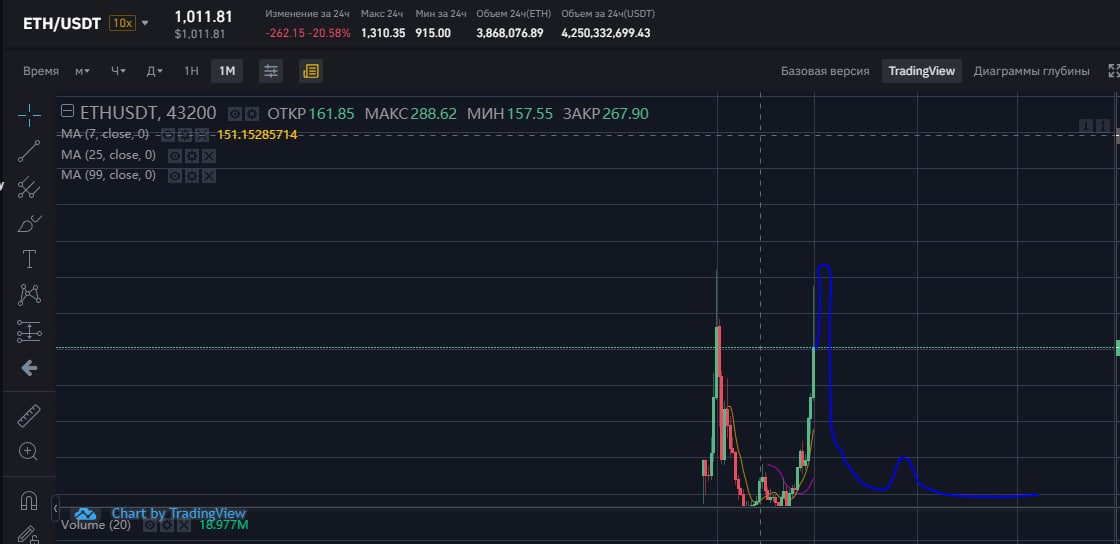Click the 4,250,332,699.43 USDT volume value

tap(606, 33)
